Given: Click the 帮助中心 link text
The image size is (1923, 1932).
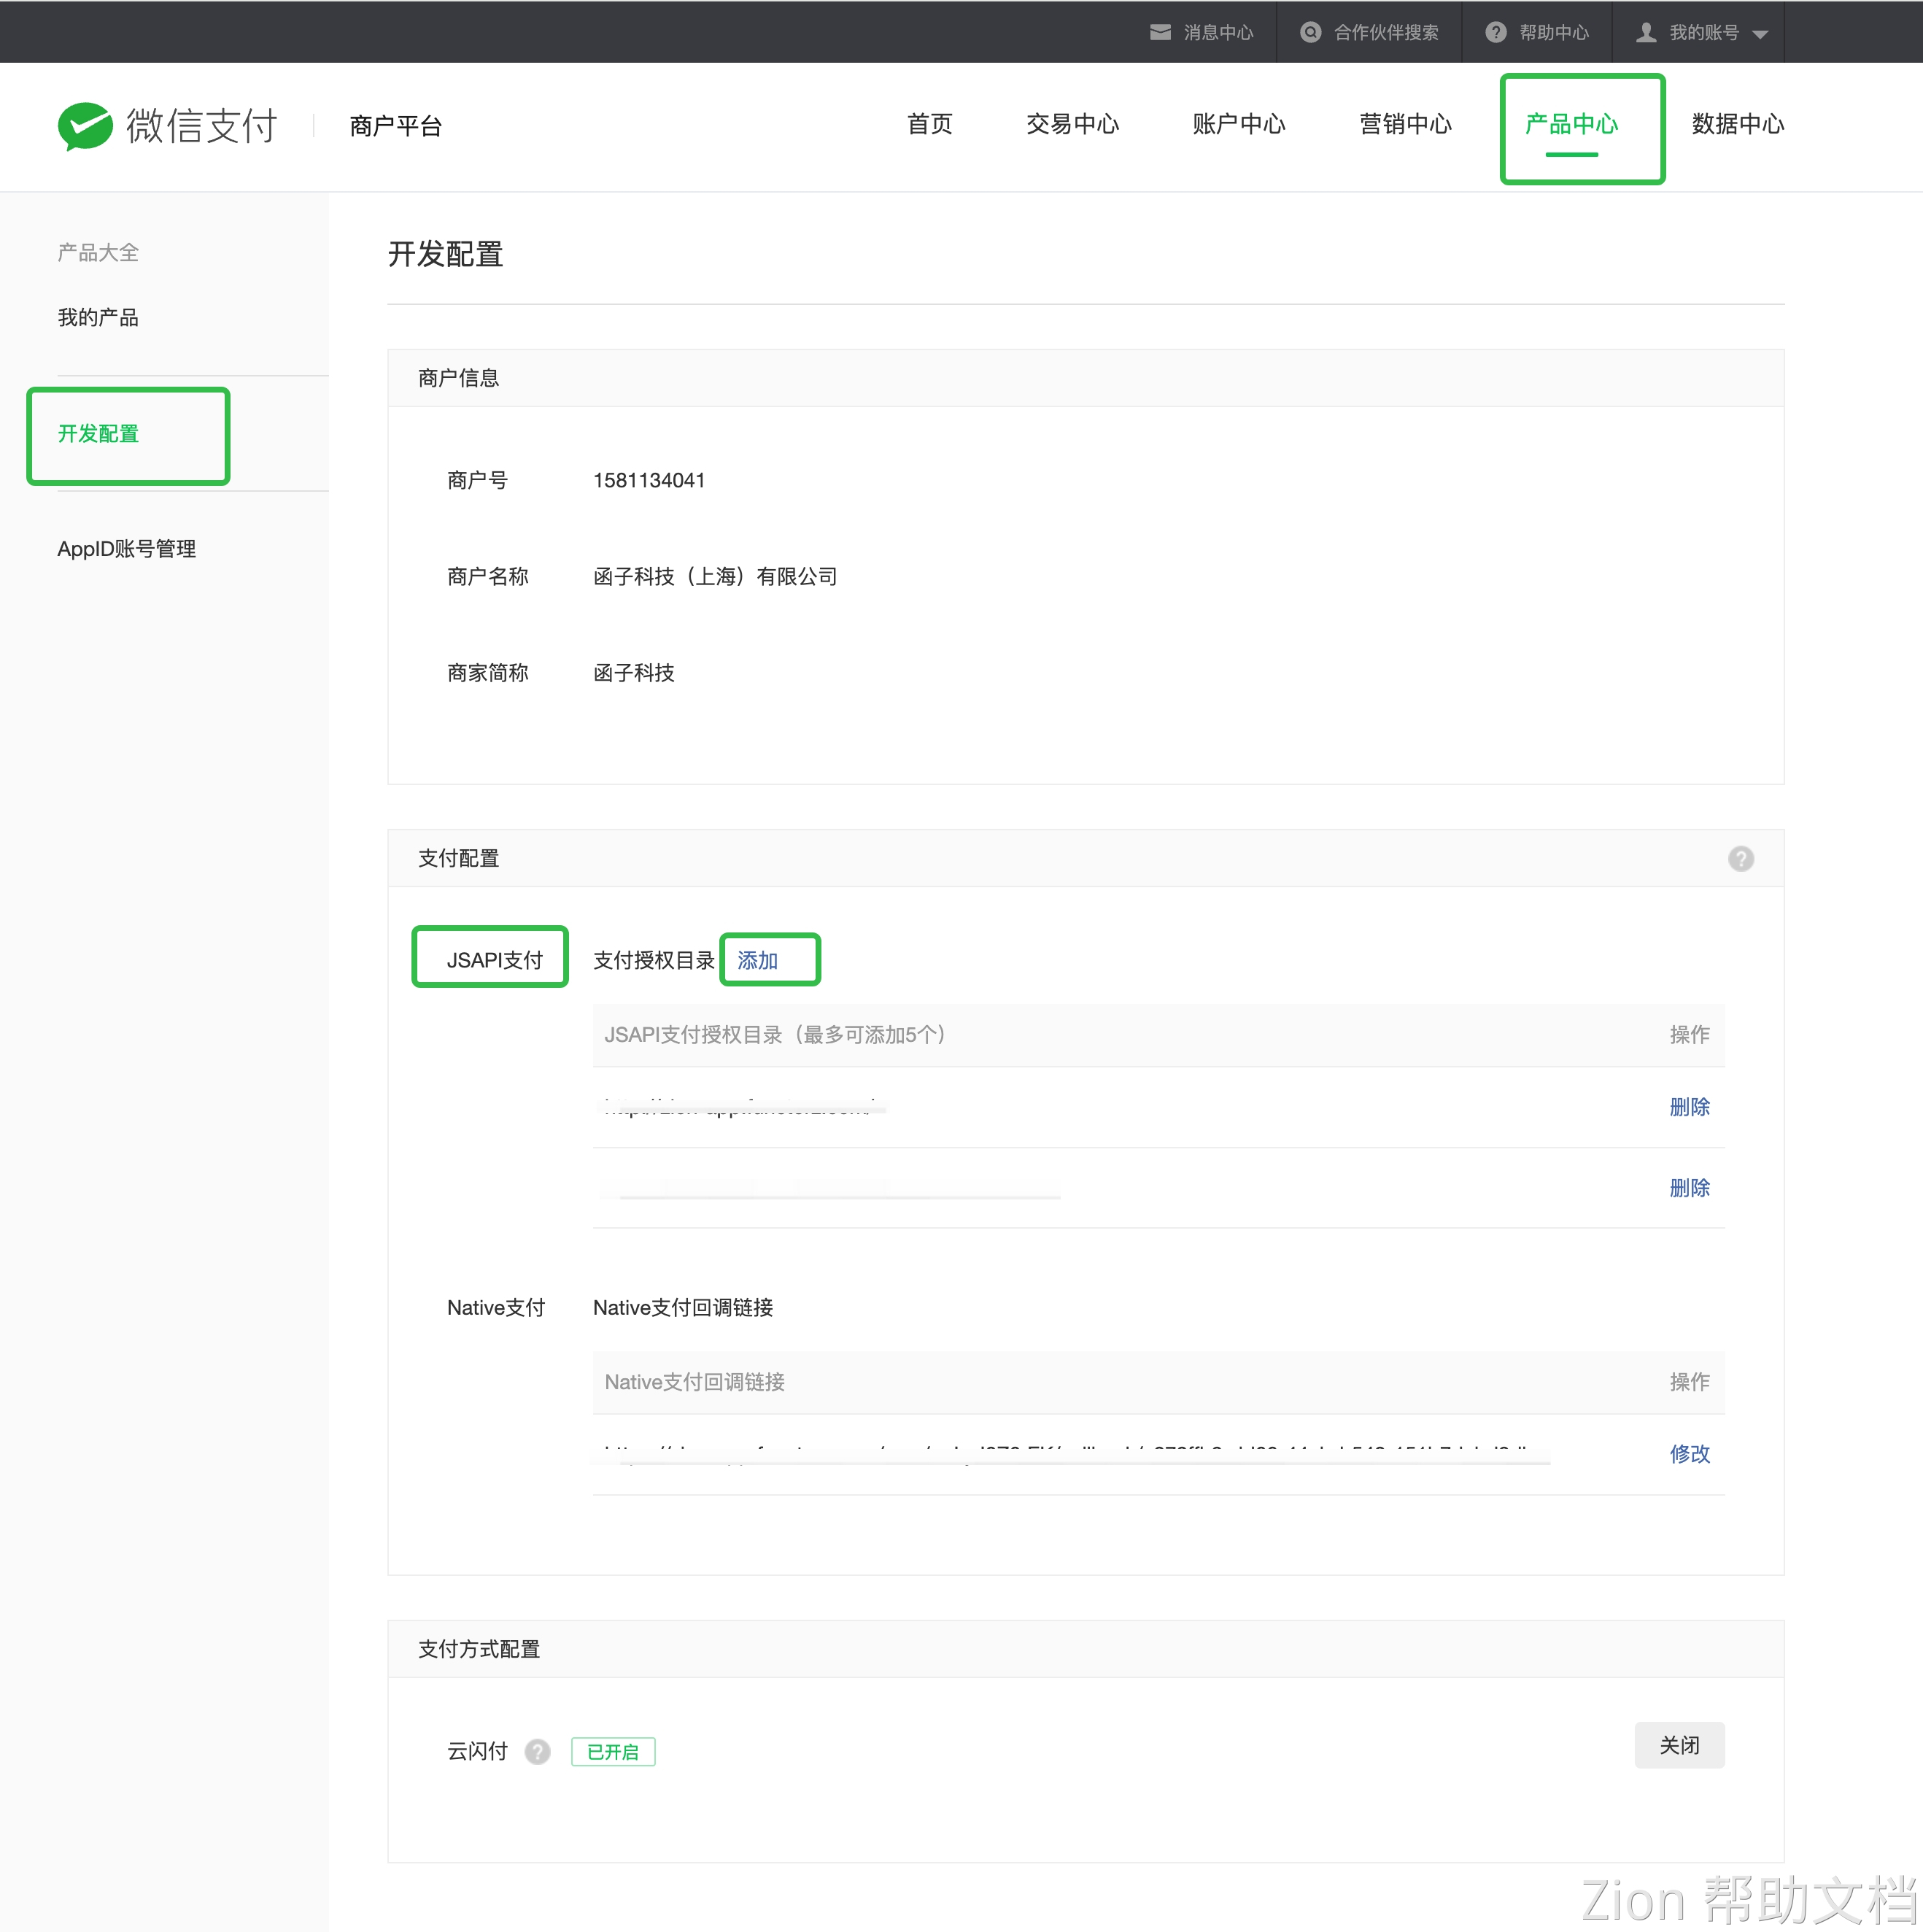Looking at the screenshot, I should [x=1554, y=32].
